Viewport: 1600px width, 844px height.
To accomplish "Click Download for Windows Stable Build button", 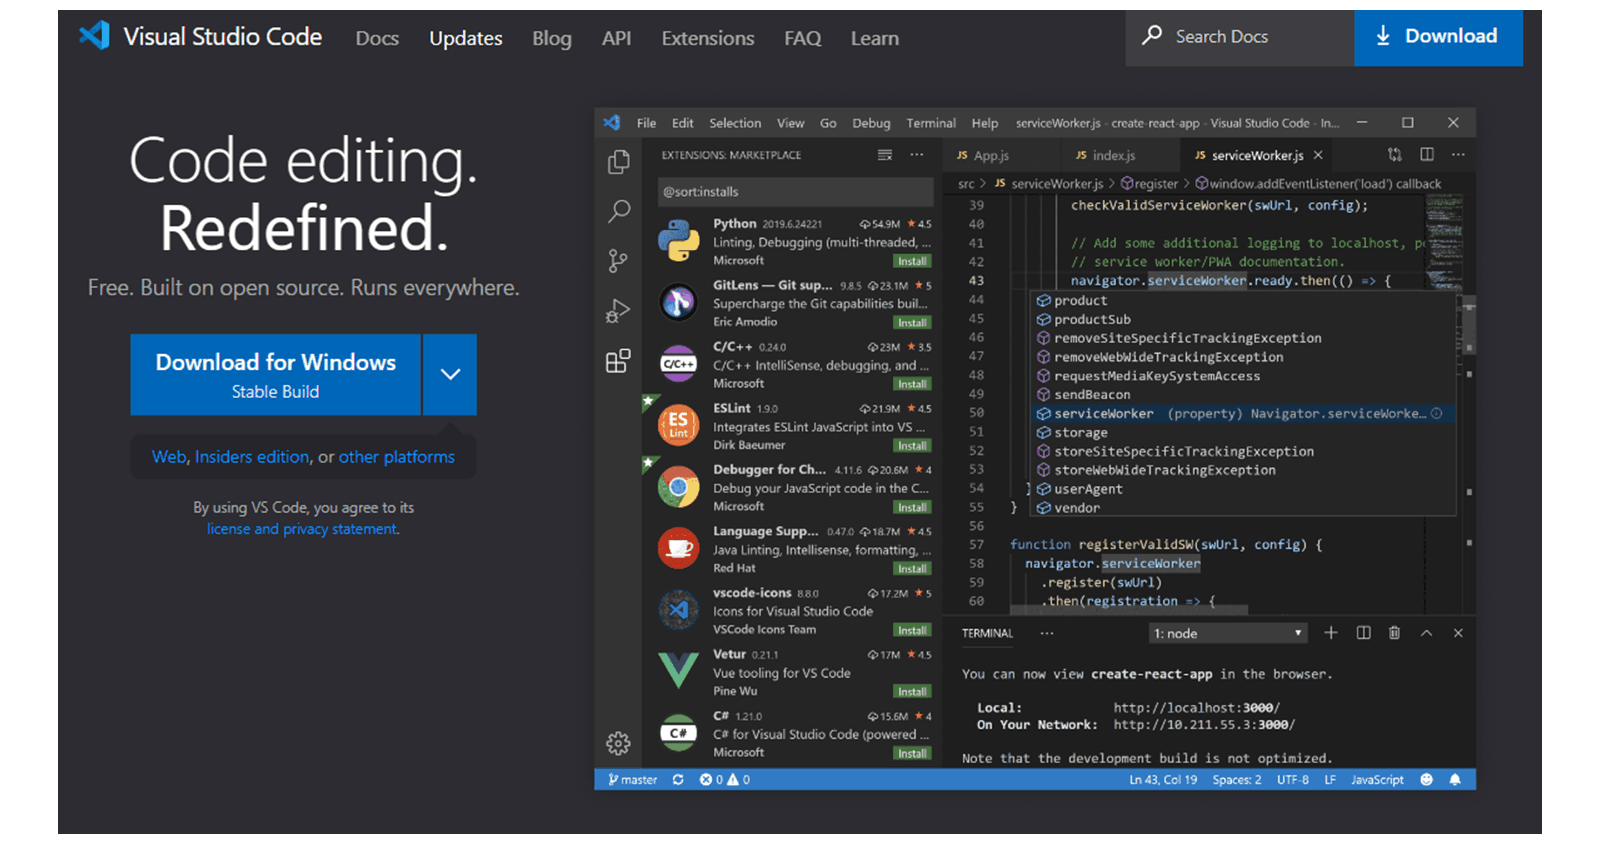I will coord(275,374).
